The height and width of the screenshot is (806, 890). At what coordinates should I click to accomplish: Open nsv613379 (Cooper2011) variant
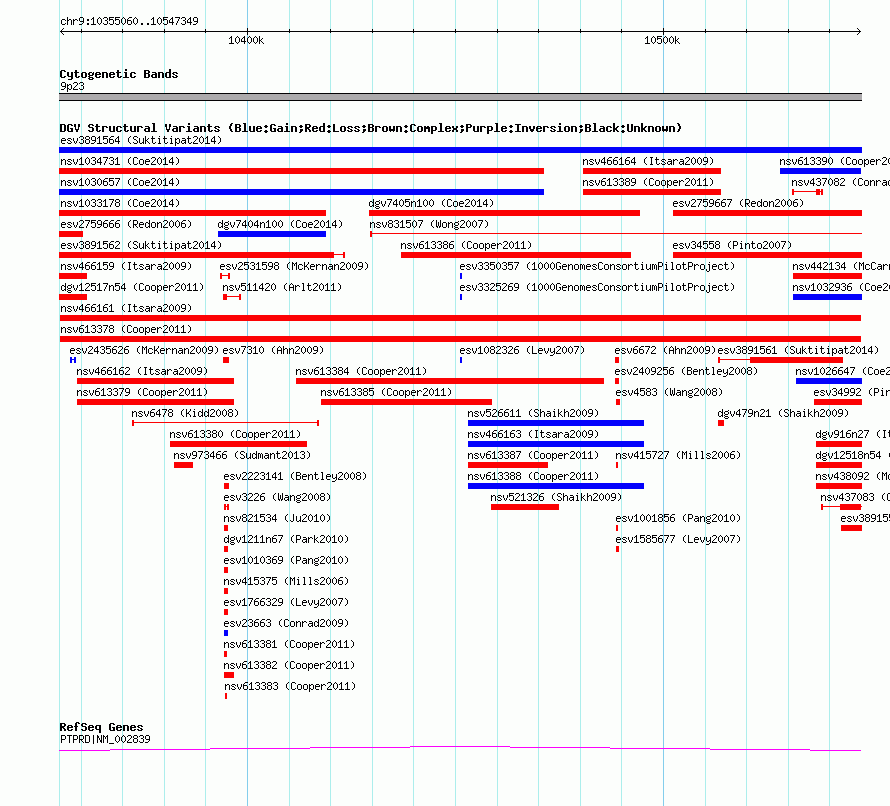[142, 392]
